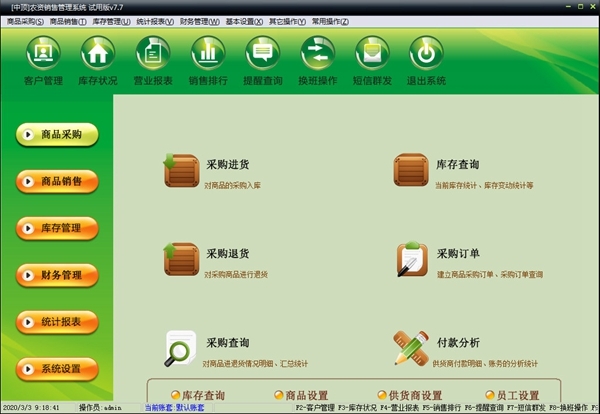Open the 短信群发 envelope icon
This screenshot has height=414, width=600.
tap(372, 53)
